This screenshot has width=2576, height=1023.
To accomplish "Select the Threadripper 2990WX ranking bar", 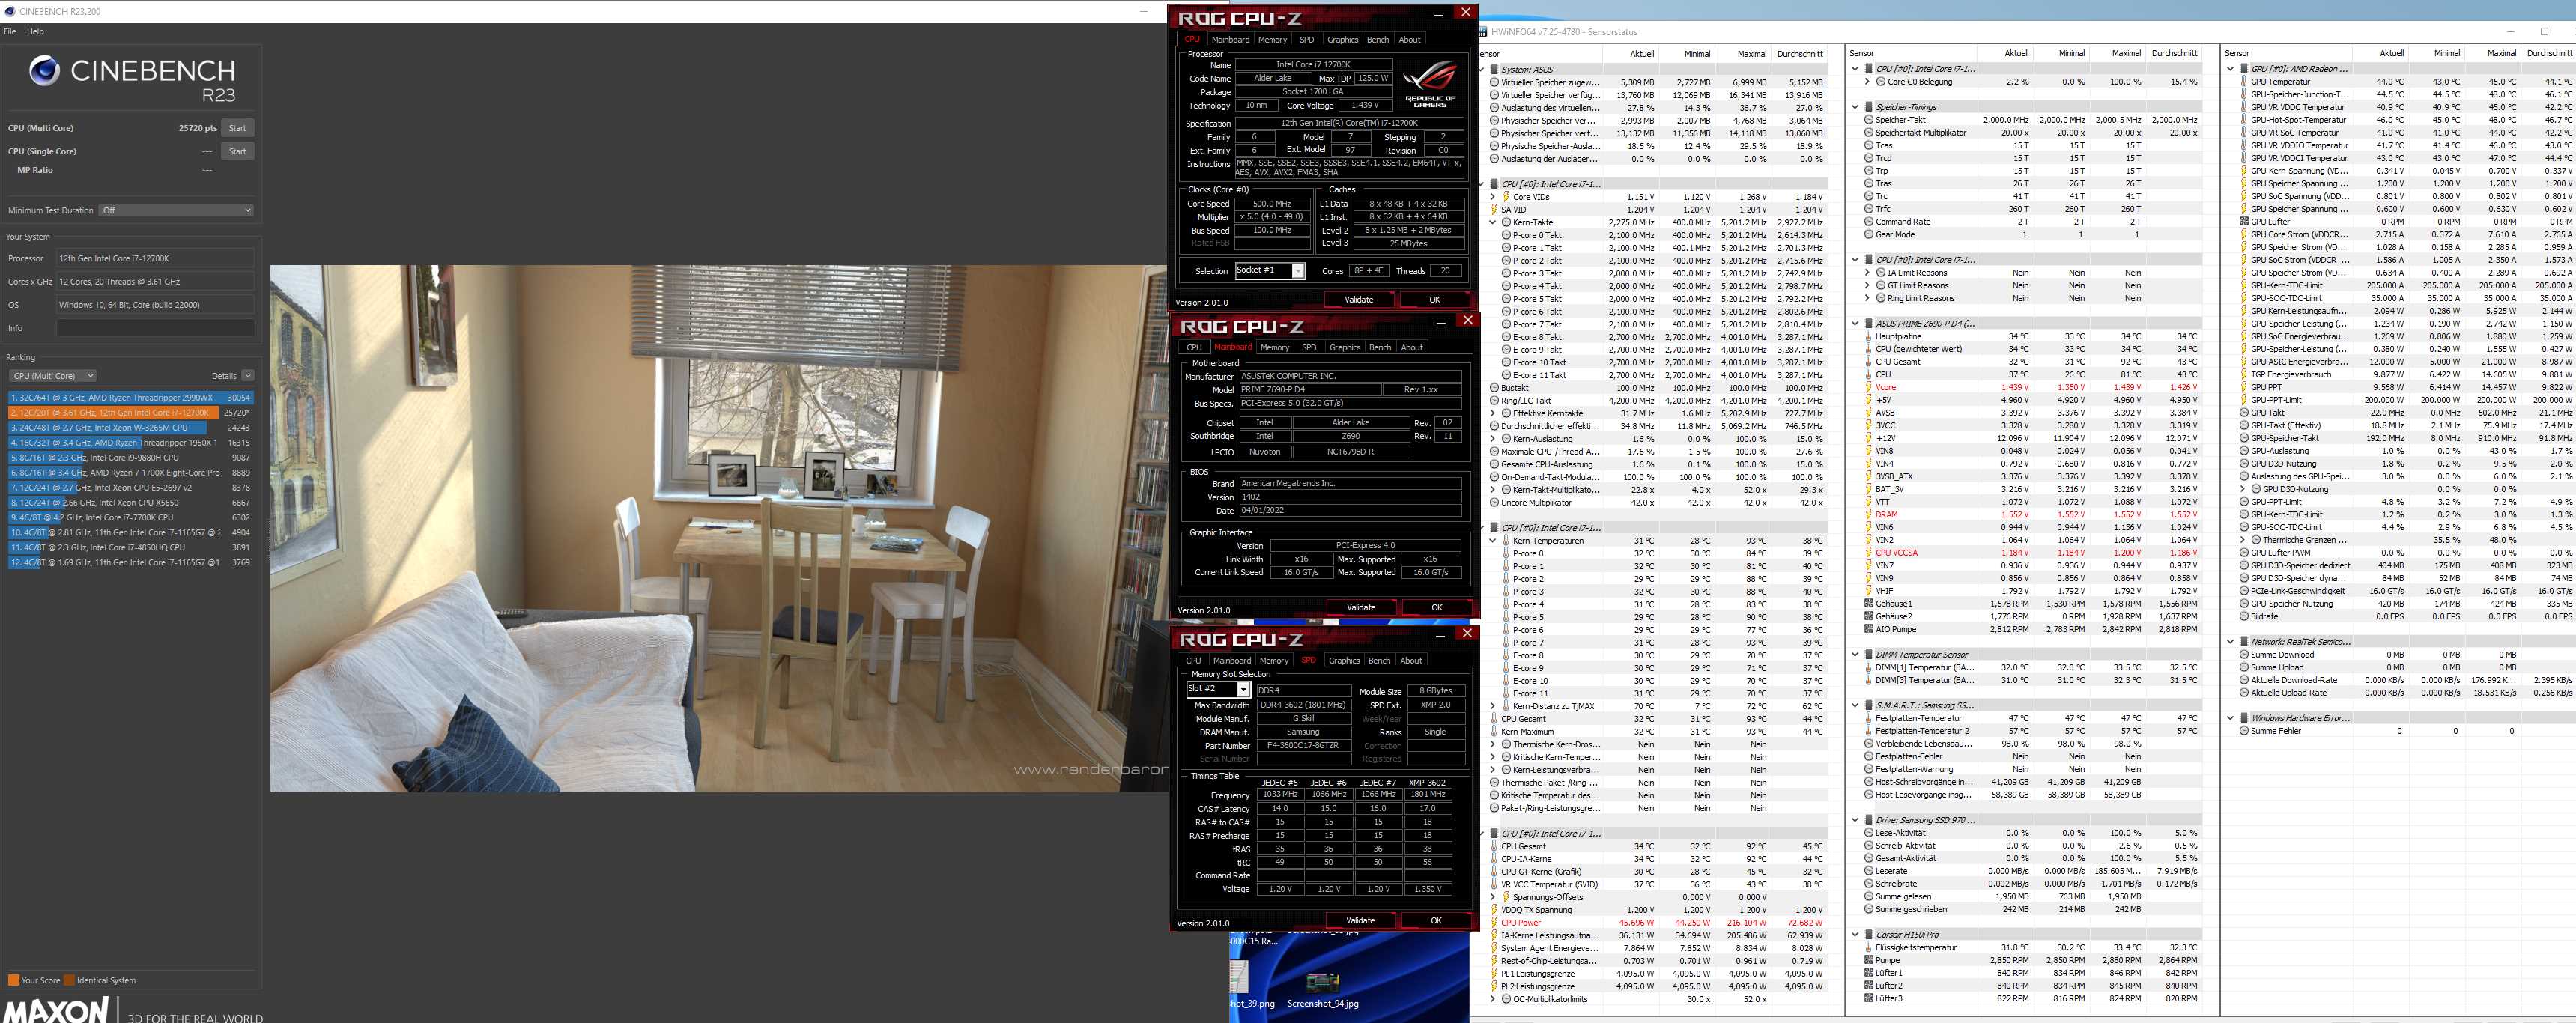I will 112,397.
